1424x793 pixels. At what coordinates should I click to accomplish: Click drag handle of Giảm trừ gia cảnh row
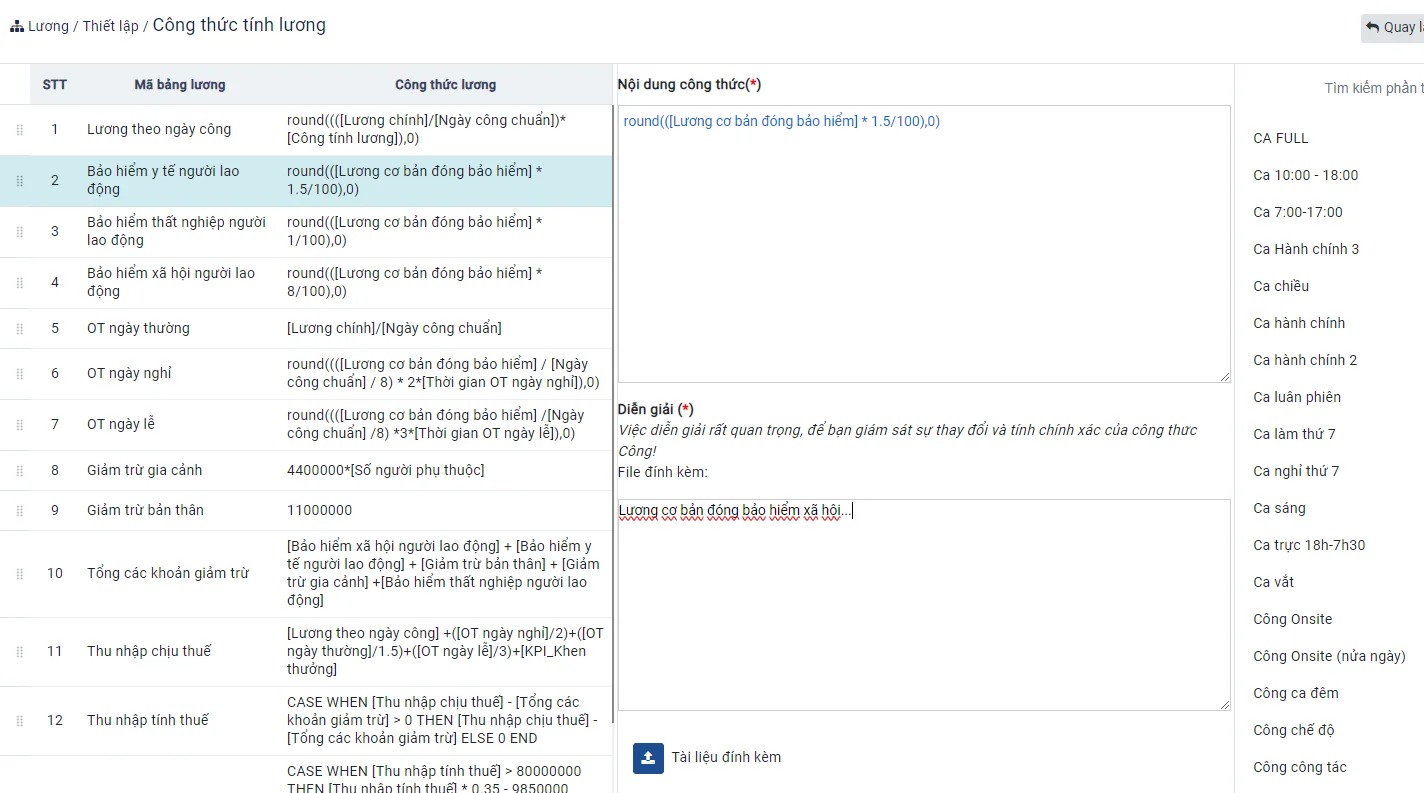point(19,471)
